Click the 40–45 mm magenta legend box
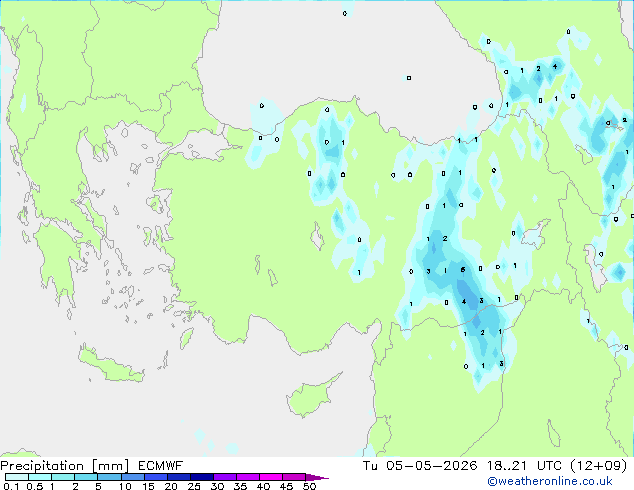Image resolution: width=634 pixels, height=490 pixels. 271,477
